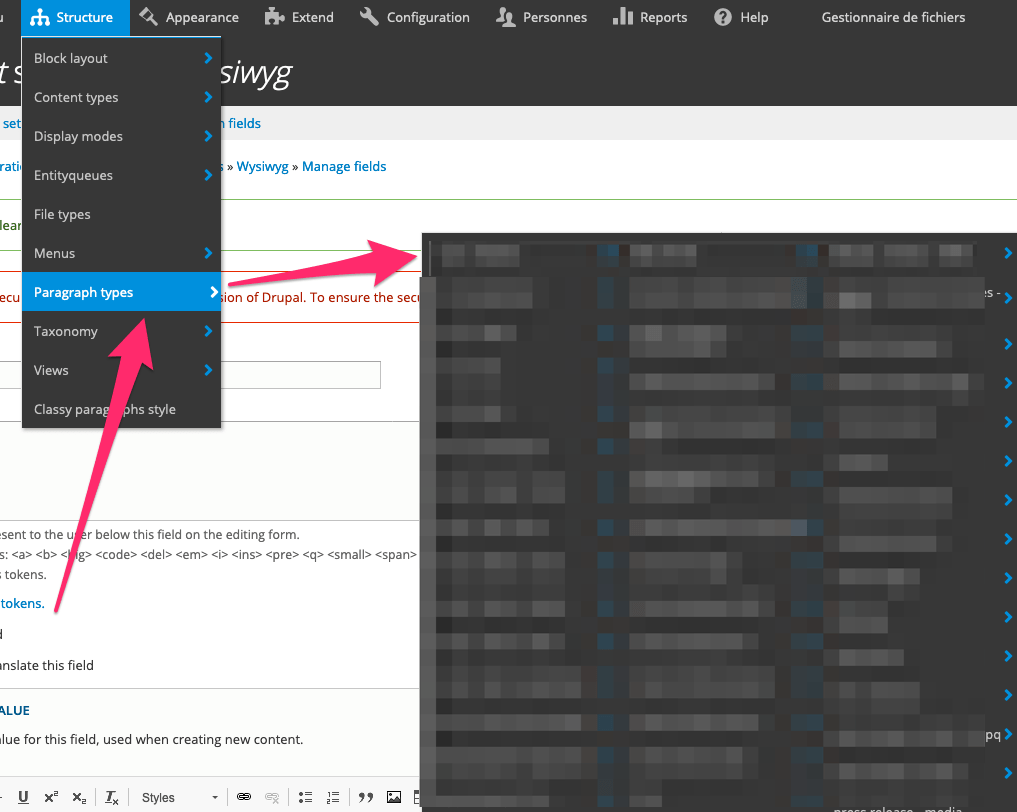The image size is (1017, 812).
Task: Apply subscript formatting
Action: 79,797
